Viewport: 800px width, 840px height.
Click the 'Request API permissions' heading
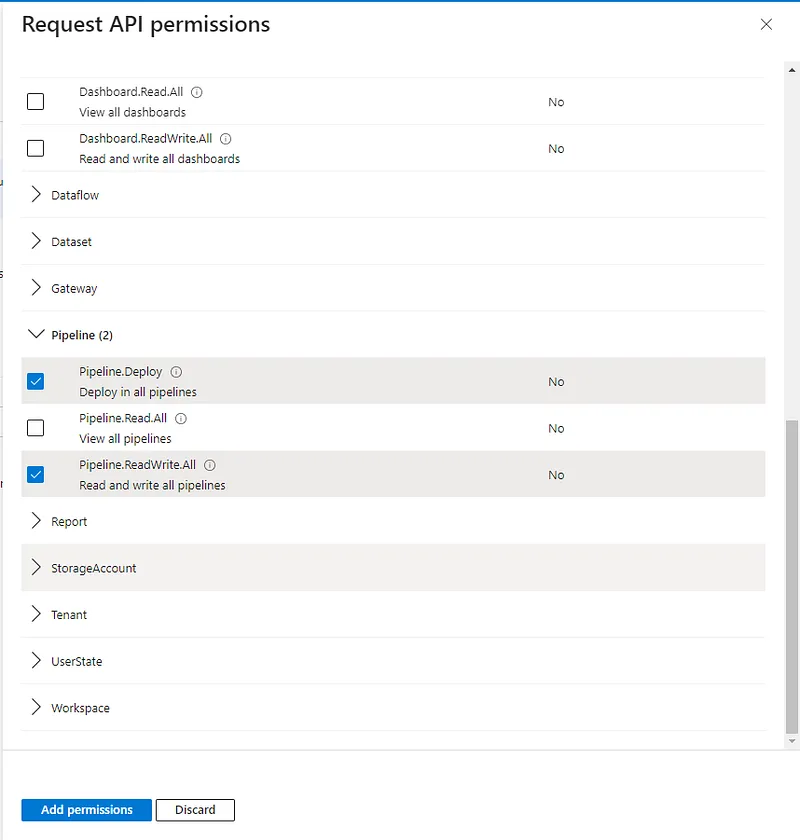(146, 25)
